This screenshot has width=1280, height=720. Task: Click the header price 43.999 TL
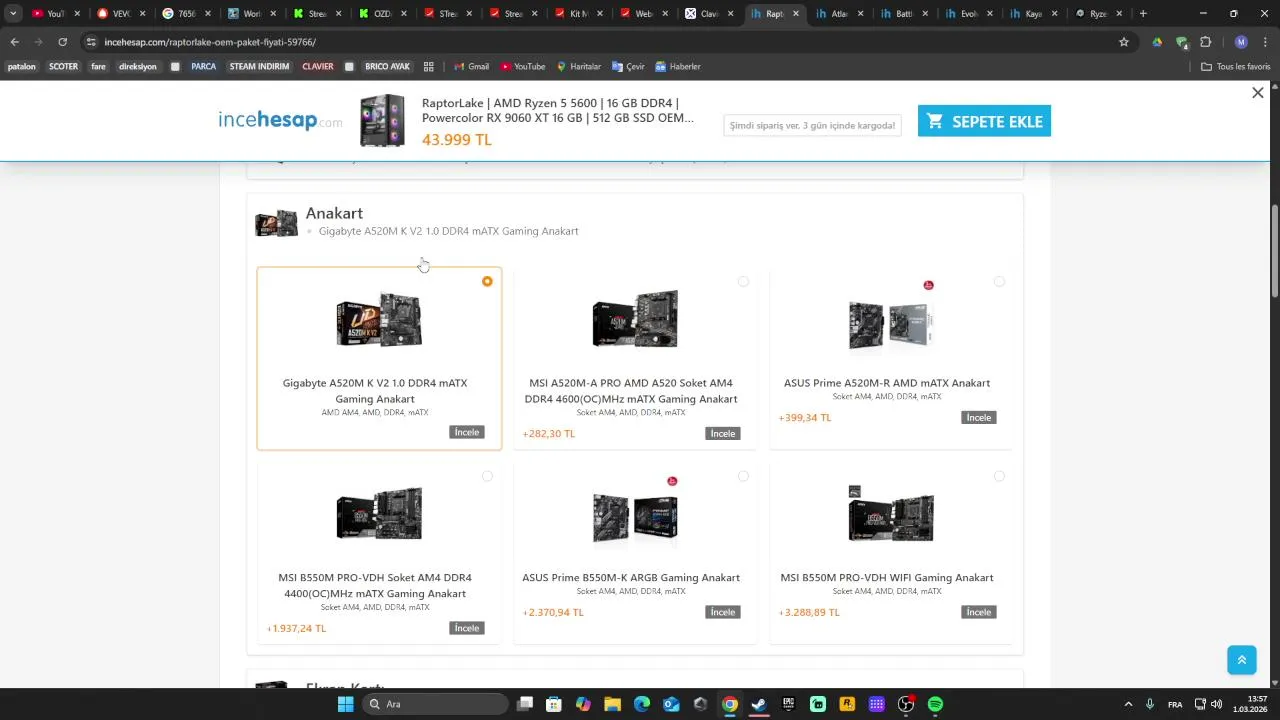click(x=457, y=139)
